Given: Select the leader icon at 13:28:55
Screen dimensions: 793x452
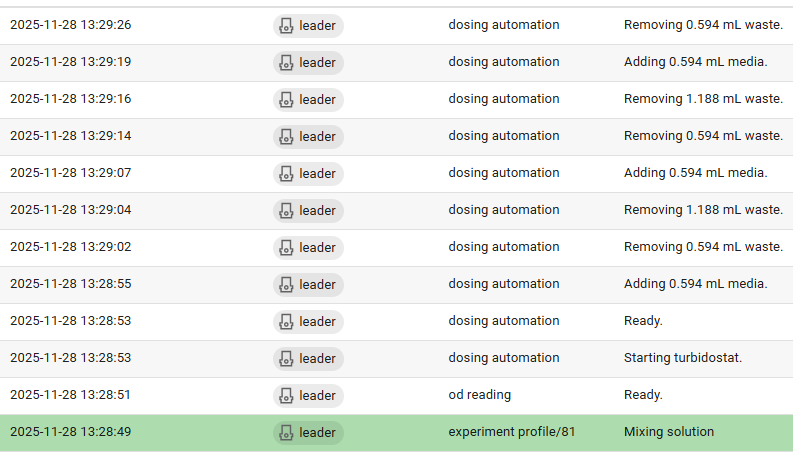Looking at the screenshot, I should [286, 284].
